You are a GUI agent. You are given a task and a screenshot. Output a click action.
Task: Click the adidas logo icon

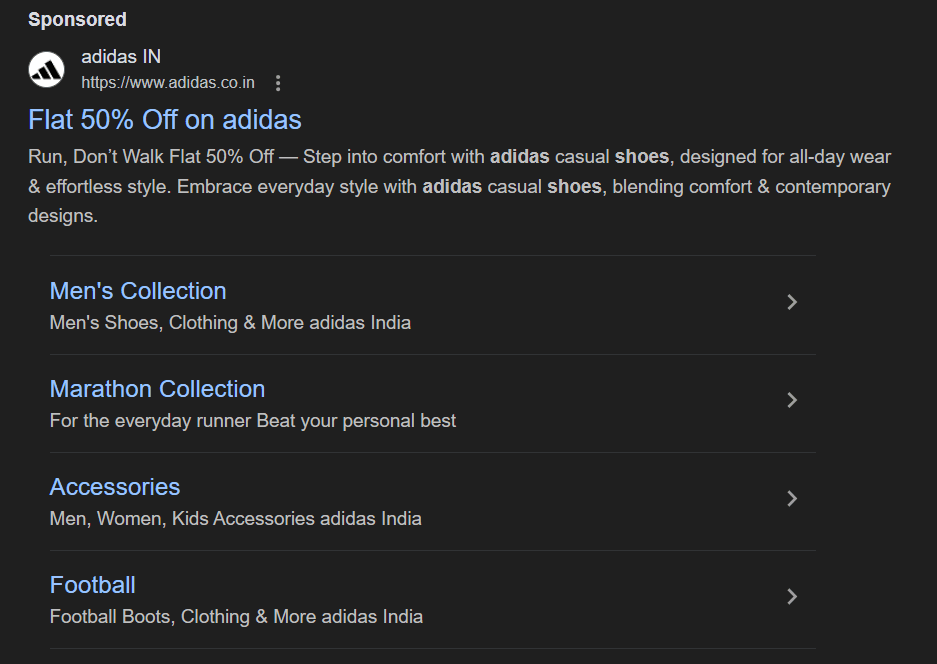[x=47, y=69]
